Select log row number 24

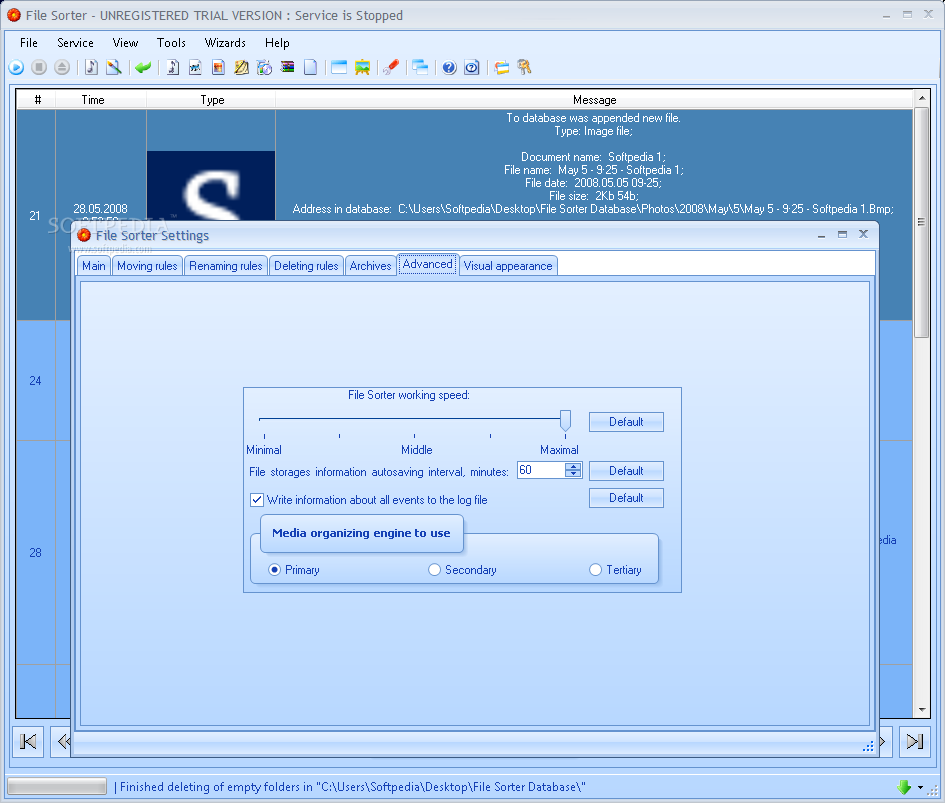36,381
